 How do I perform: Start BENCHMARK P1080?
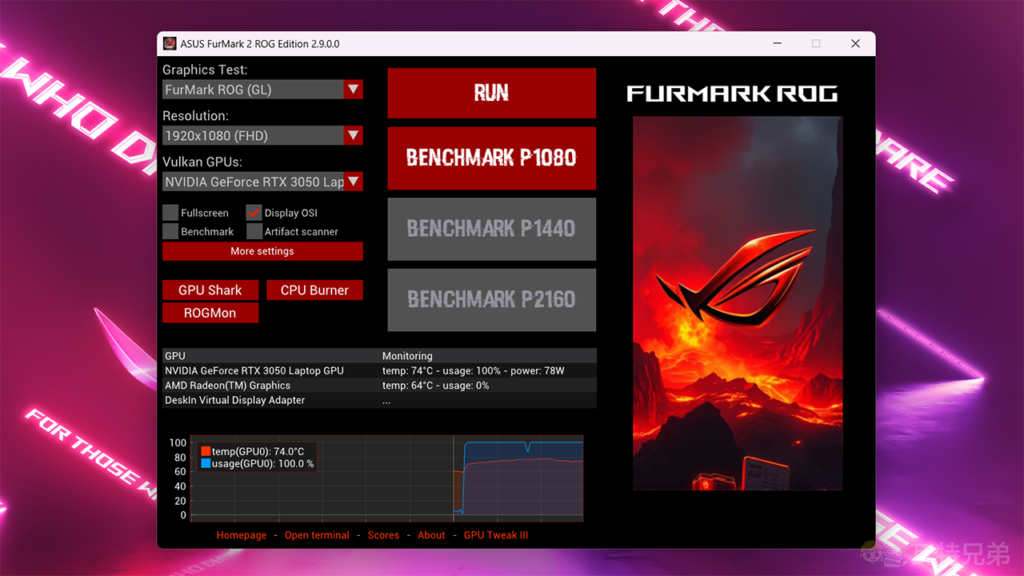pos(492,158)
